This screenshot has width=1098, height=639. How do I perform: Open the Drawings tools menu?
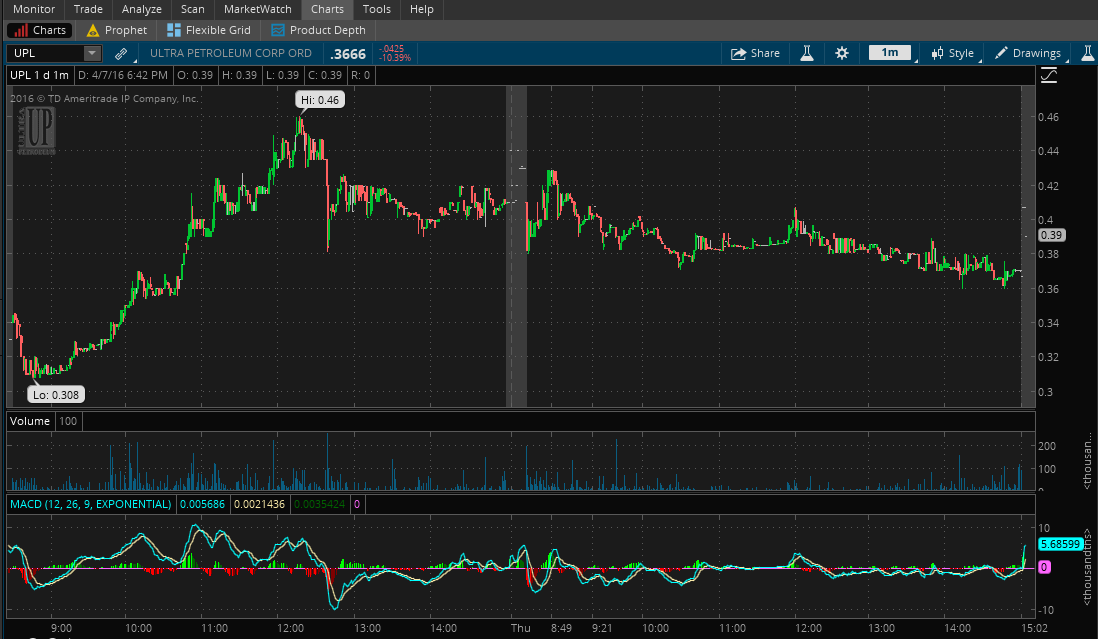pos(1027,53)
